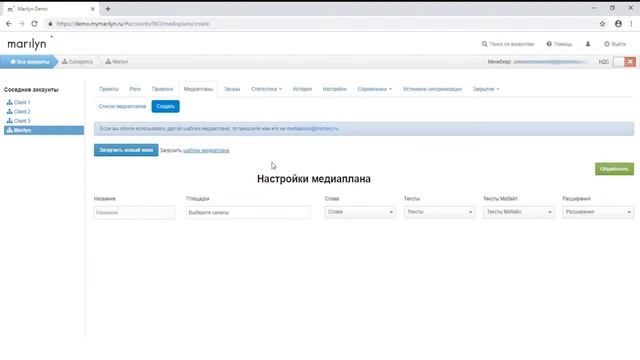Reload the page with refresh icon
The height and width of the screenshot is (360, 640).
coord(34,24)
